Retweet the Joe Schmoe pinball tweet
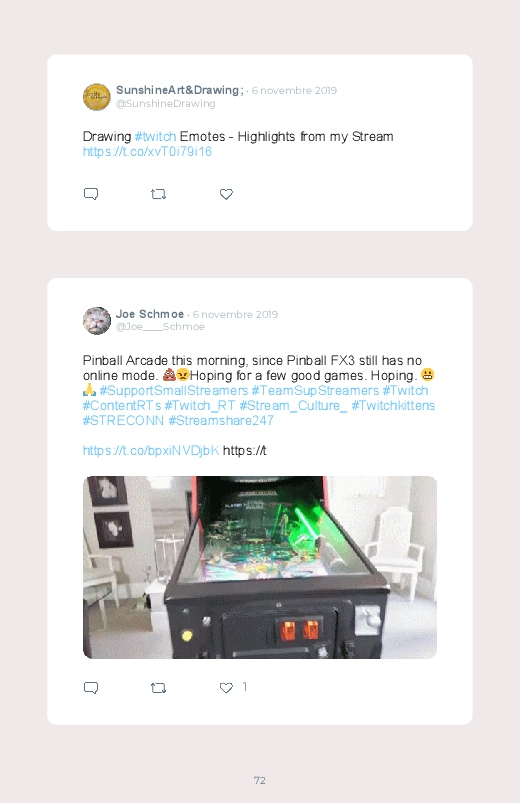 click(x=158, y=687)
